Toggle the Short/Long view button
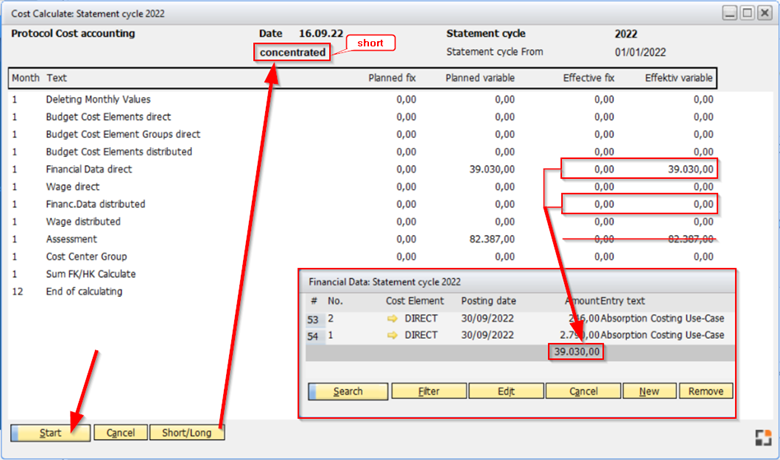 pyautogui.click(x=187, y=433)
